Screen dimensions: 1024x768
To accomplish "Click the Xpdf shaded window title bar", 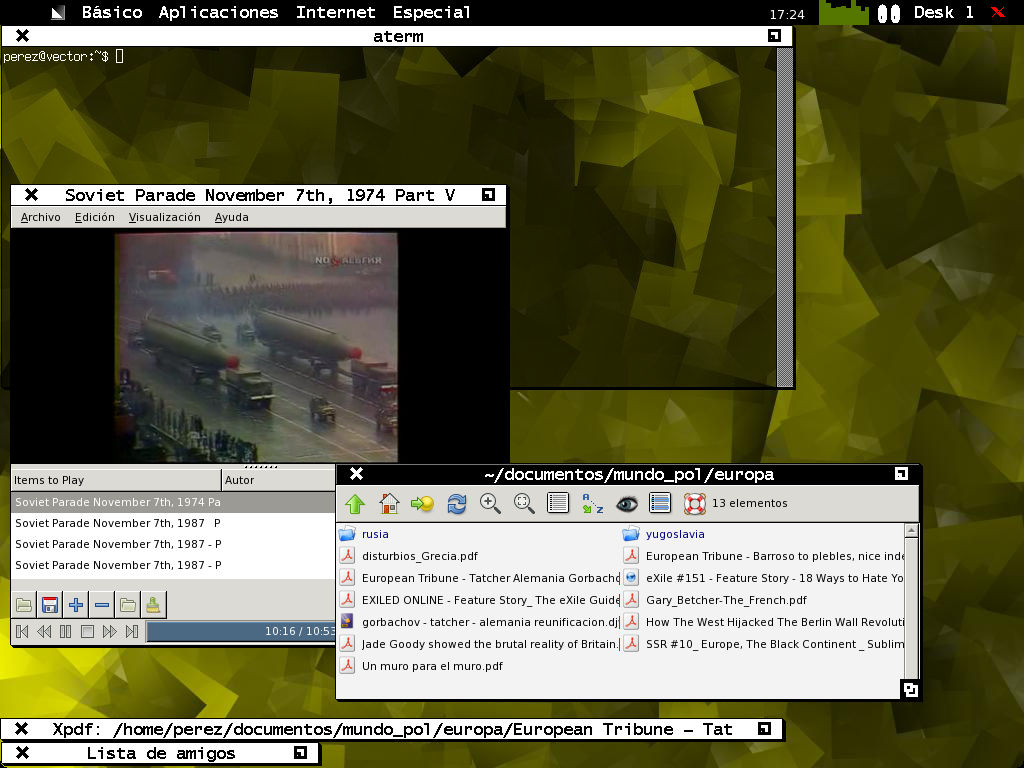I will (x=392, y=729).
